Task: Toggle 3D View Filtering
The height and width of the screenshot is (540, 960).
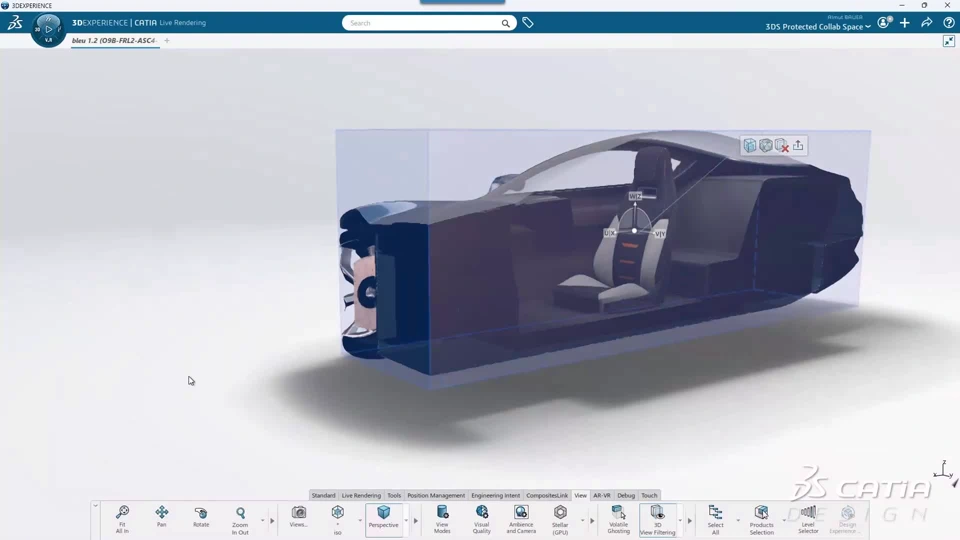Action: (658, 520)
